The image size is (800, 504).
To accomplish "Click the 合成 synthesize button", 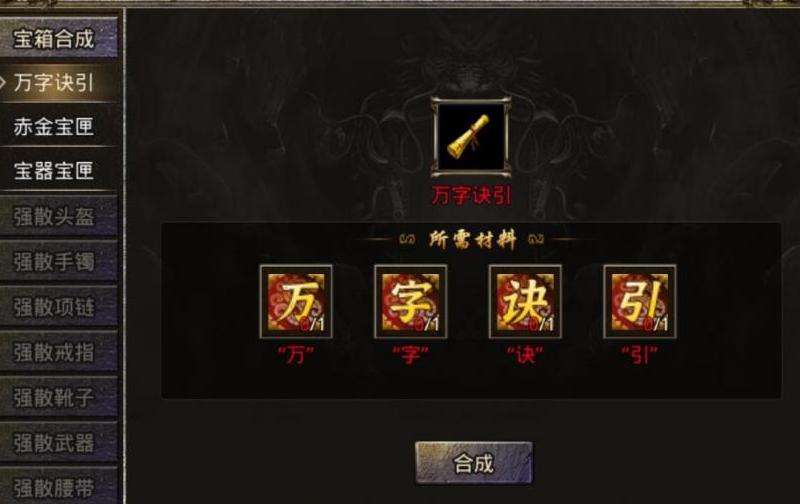I will (x=474, y=463).
